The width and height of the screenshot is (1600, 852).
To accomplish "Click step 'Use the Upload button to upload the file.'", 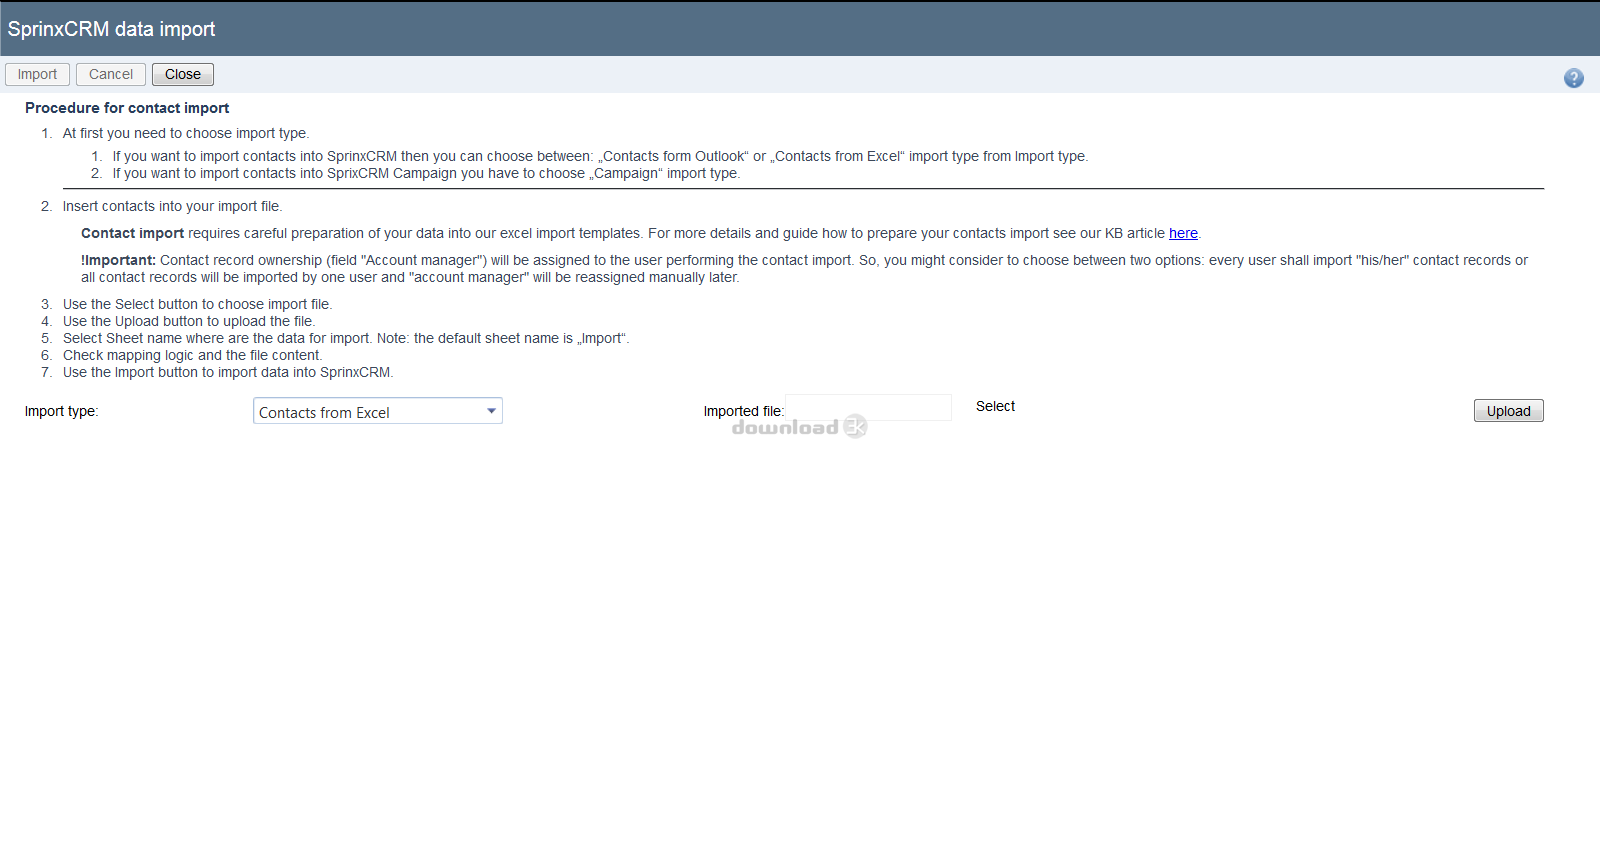I will click(189, 321).
